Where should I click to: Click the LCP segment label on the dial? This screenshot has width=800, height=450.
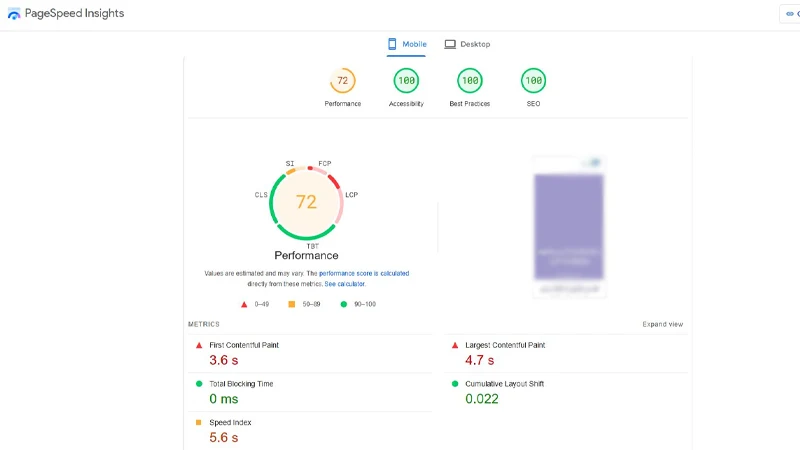(352, 195)
